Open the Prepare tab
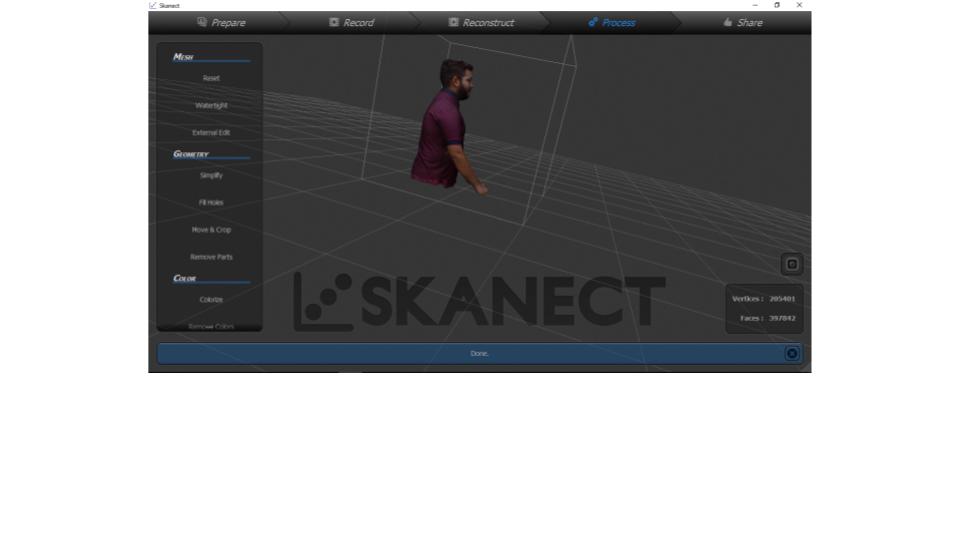 (x=221, y=23)
